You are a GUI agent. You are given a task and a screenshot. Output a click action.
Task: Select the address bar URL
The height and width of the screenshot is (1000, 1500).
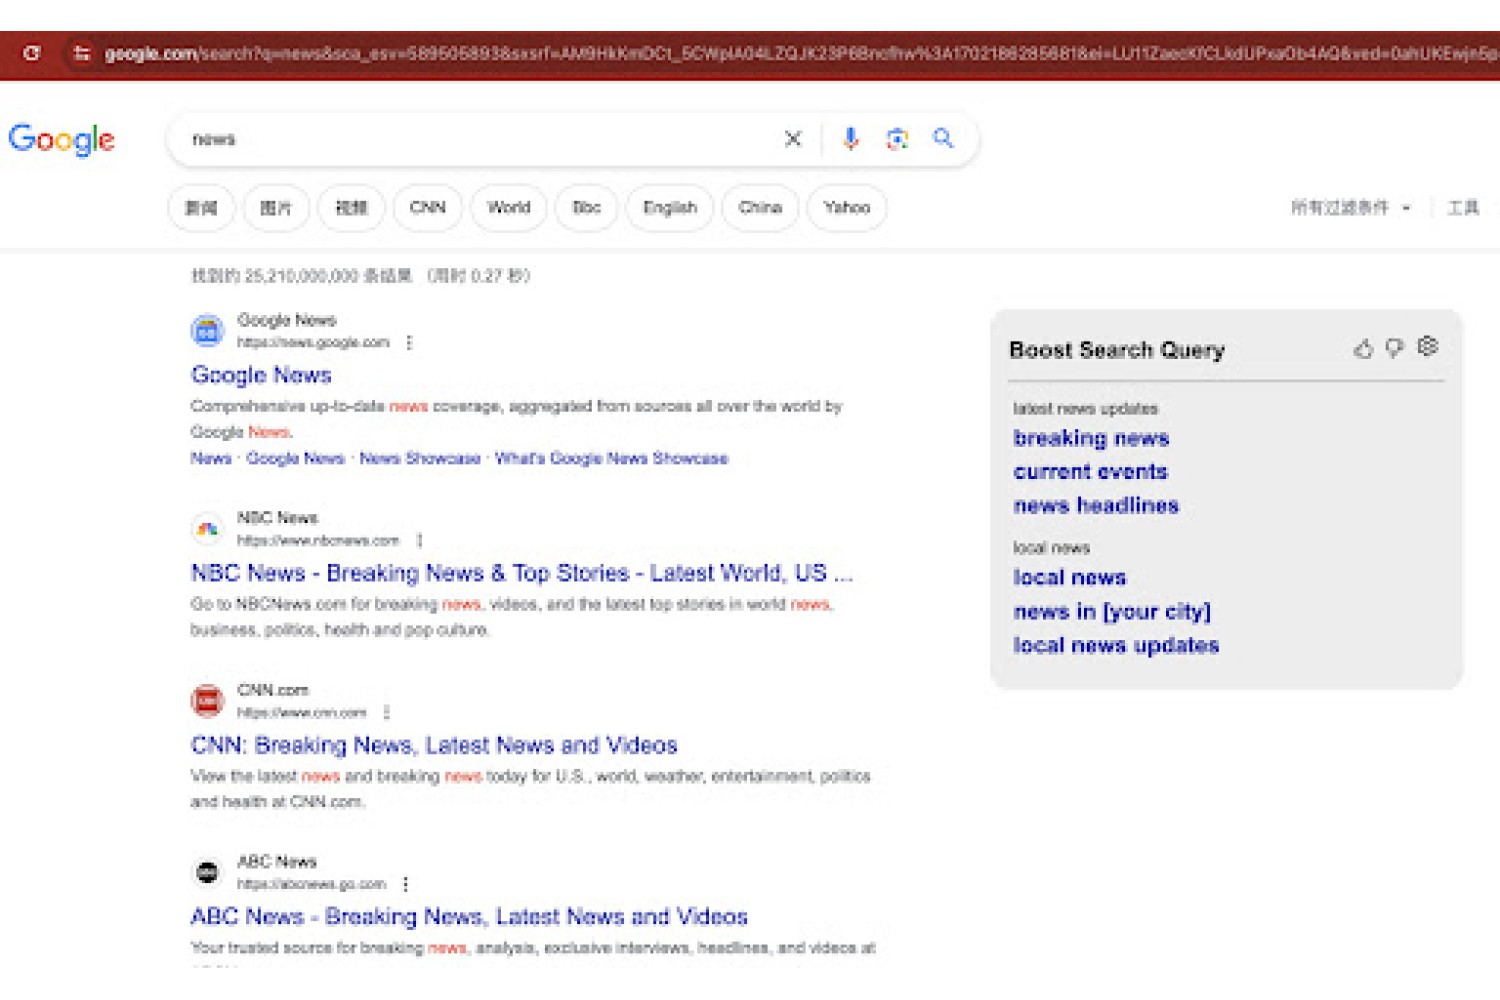click(800, 54)
